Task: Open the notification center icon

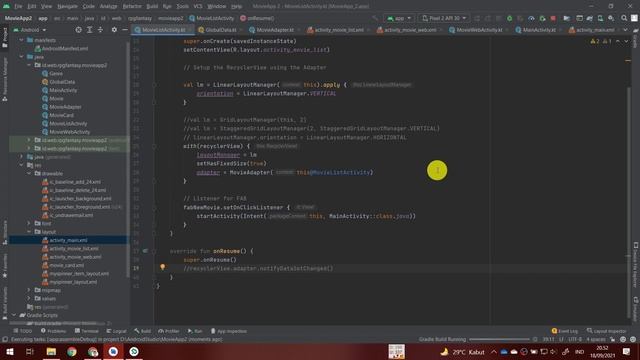Action: click(x=627, y=351)
